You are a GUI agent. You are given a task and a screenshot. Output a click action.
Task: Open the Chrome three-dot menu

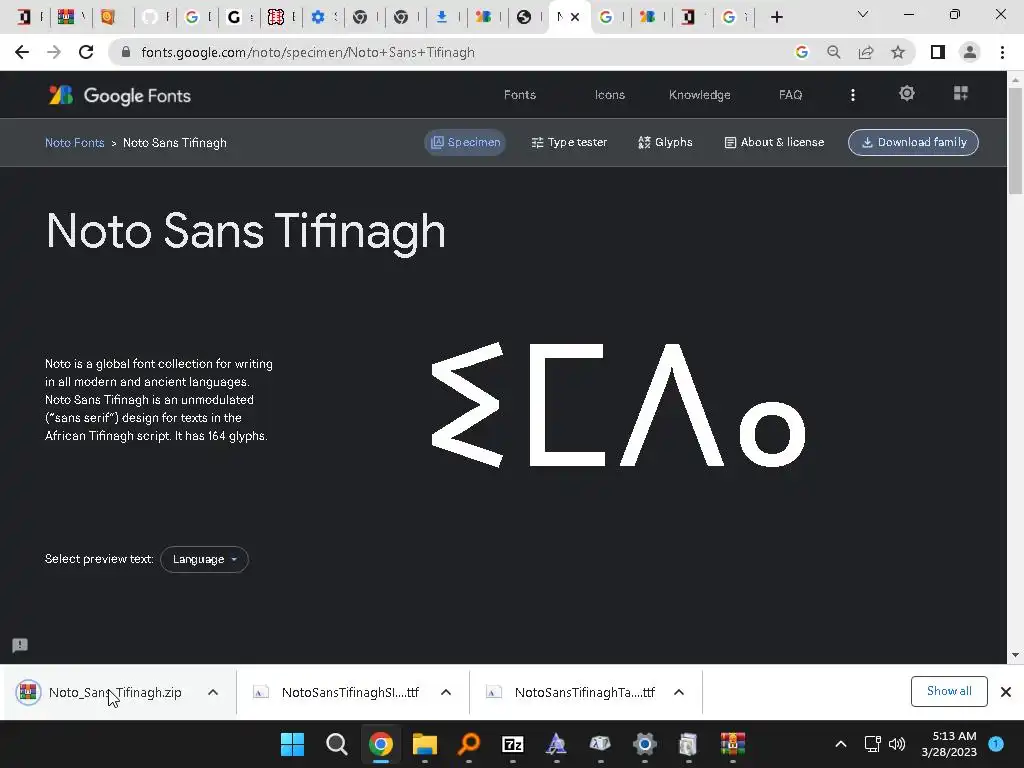click(1002, 52)
